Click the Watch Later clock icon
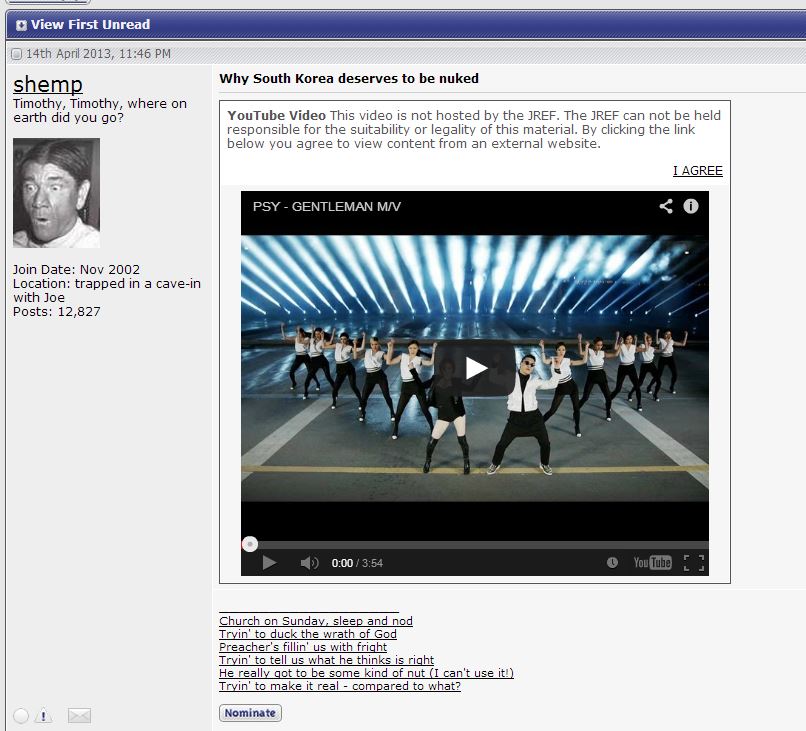 (x=612, y=563)
